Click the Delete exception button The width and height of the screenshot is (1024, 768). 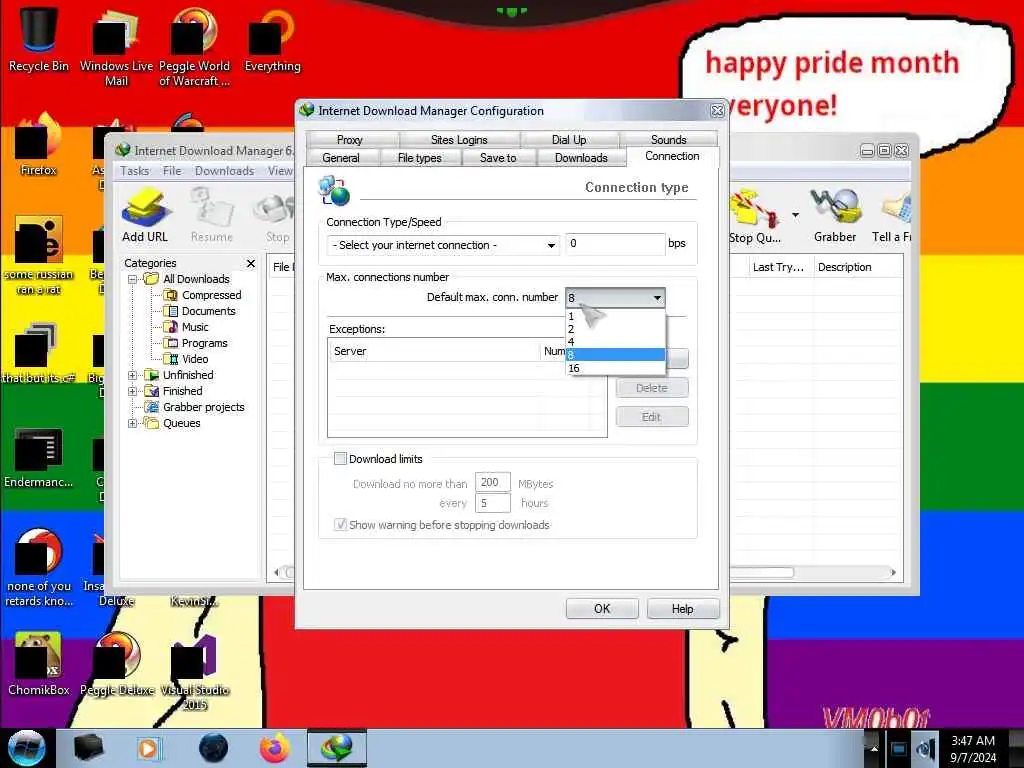(x=652, y=388)
